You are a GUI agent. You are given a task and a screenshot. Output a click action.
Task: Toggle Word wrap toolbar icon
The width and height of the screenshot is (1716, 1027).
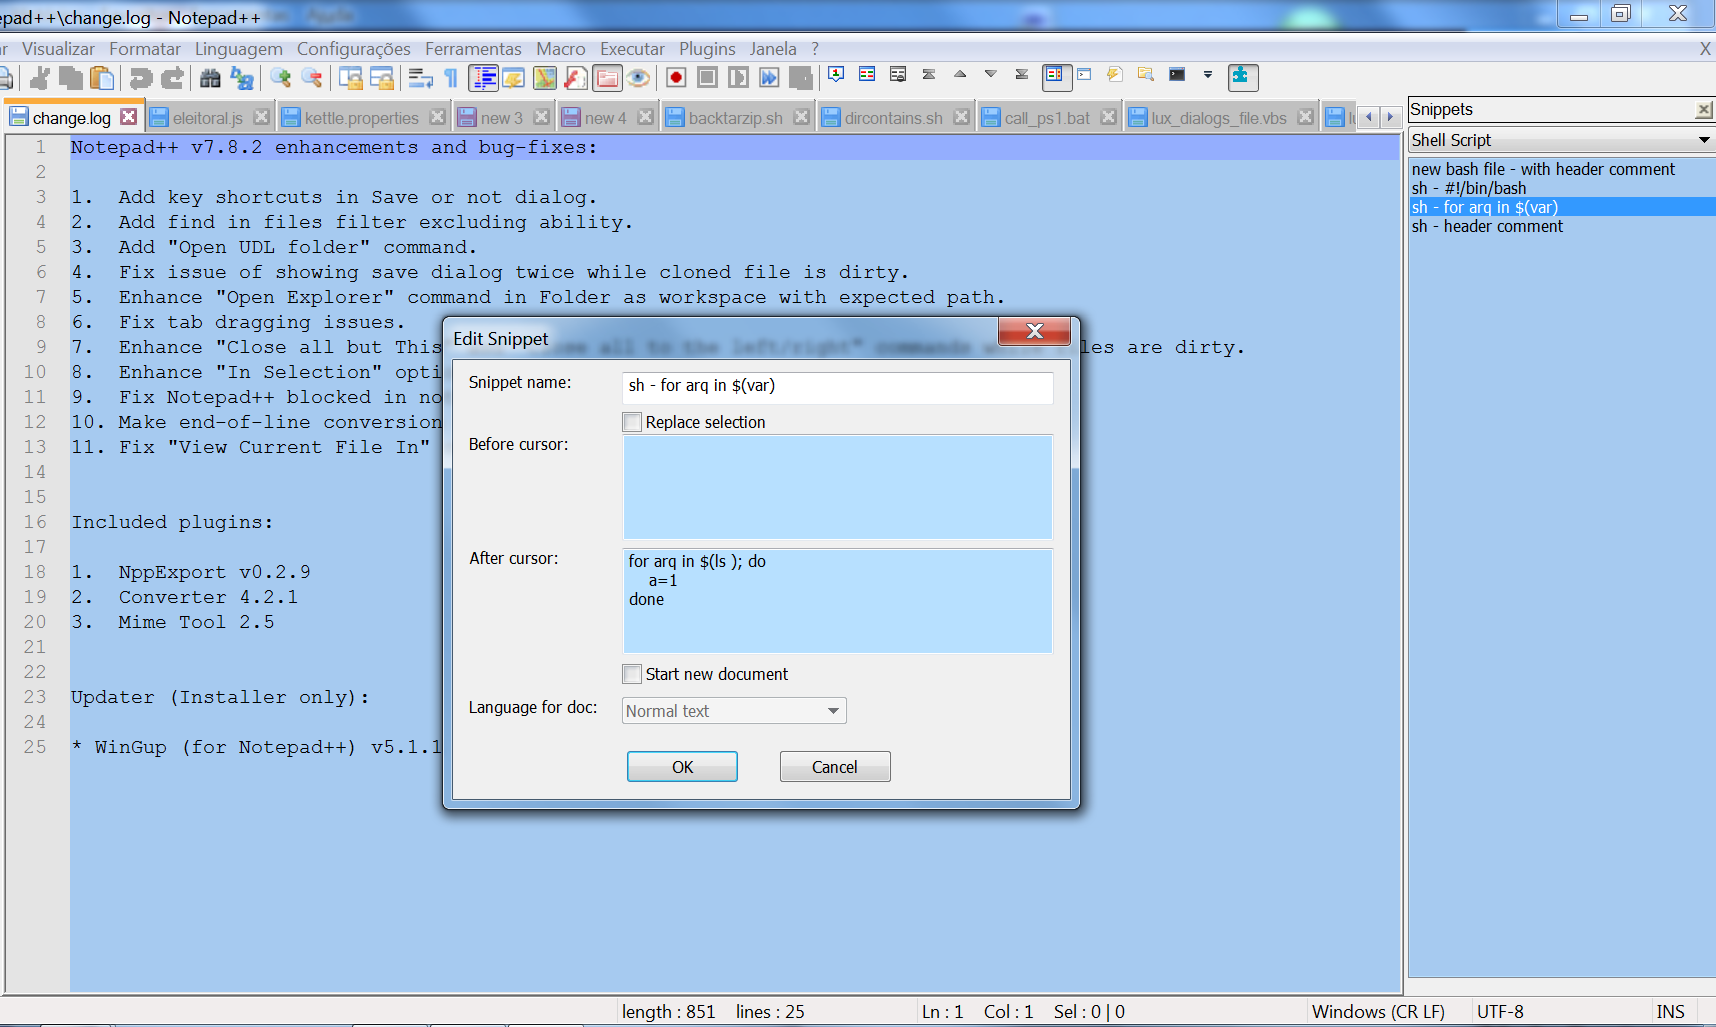coord(421,78)
